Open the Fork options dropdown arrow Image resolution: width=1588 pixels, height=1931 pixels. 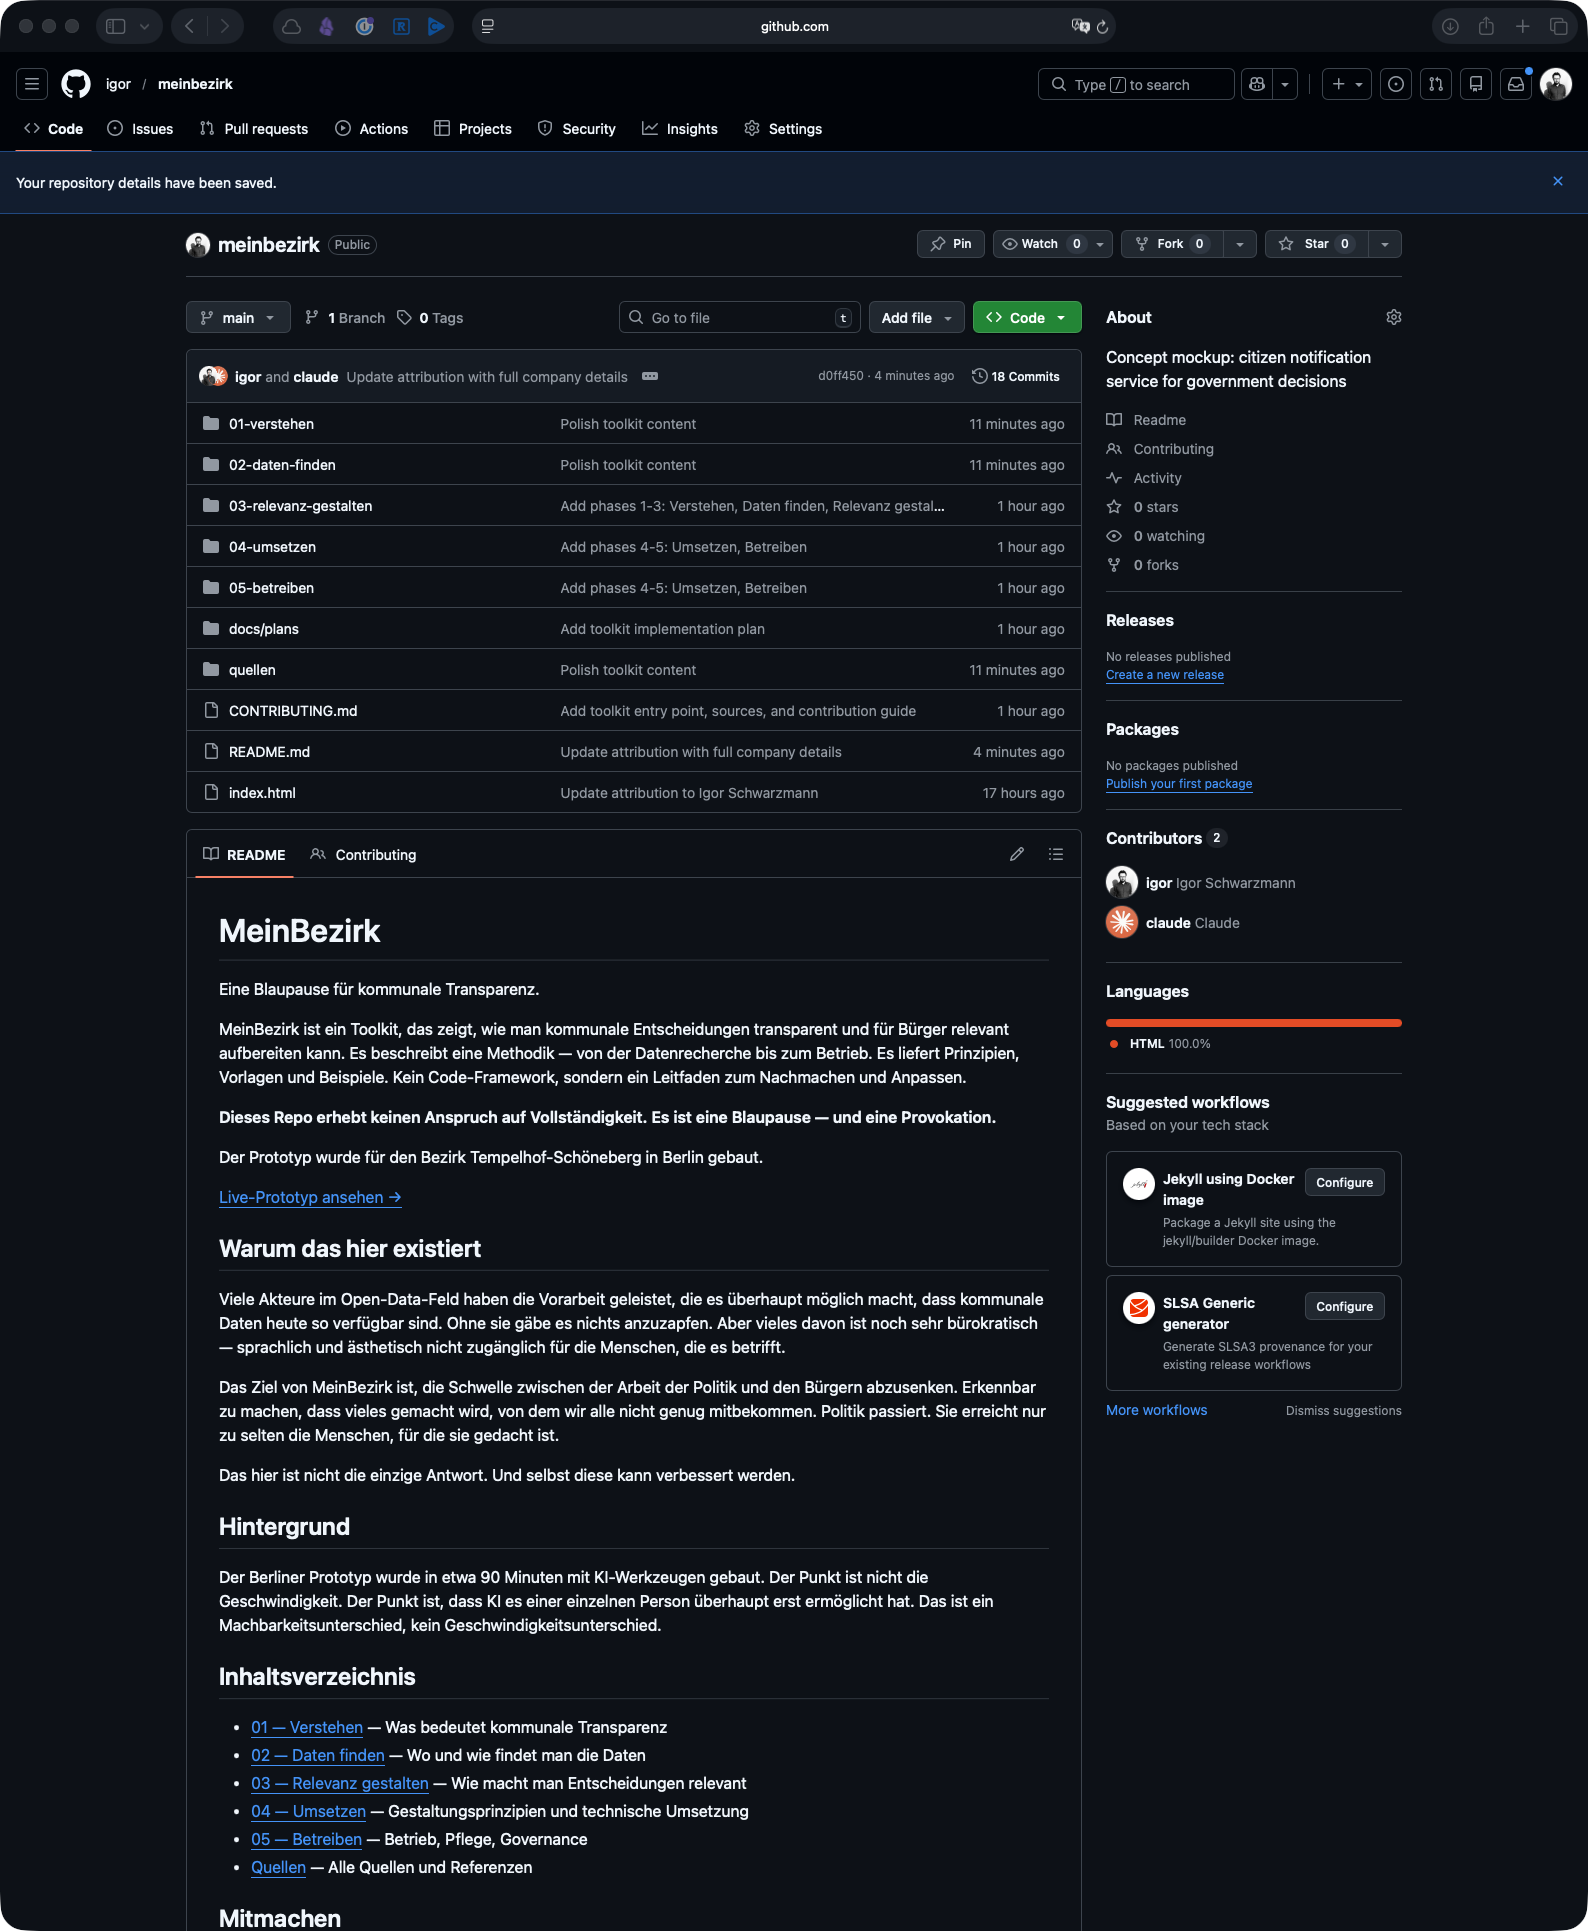(1240, 244)
